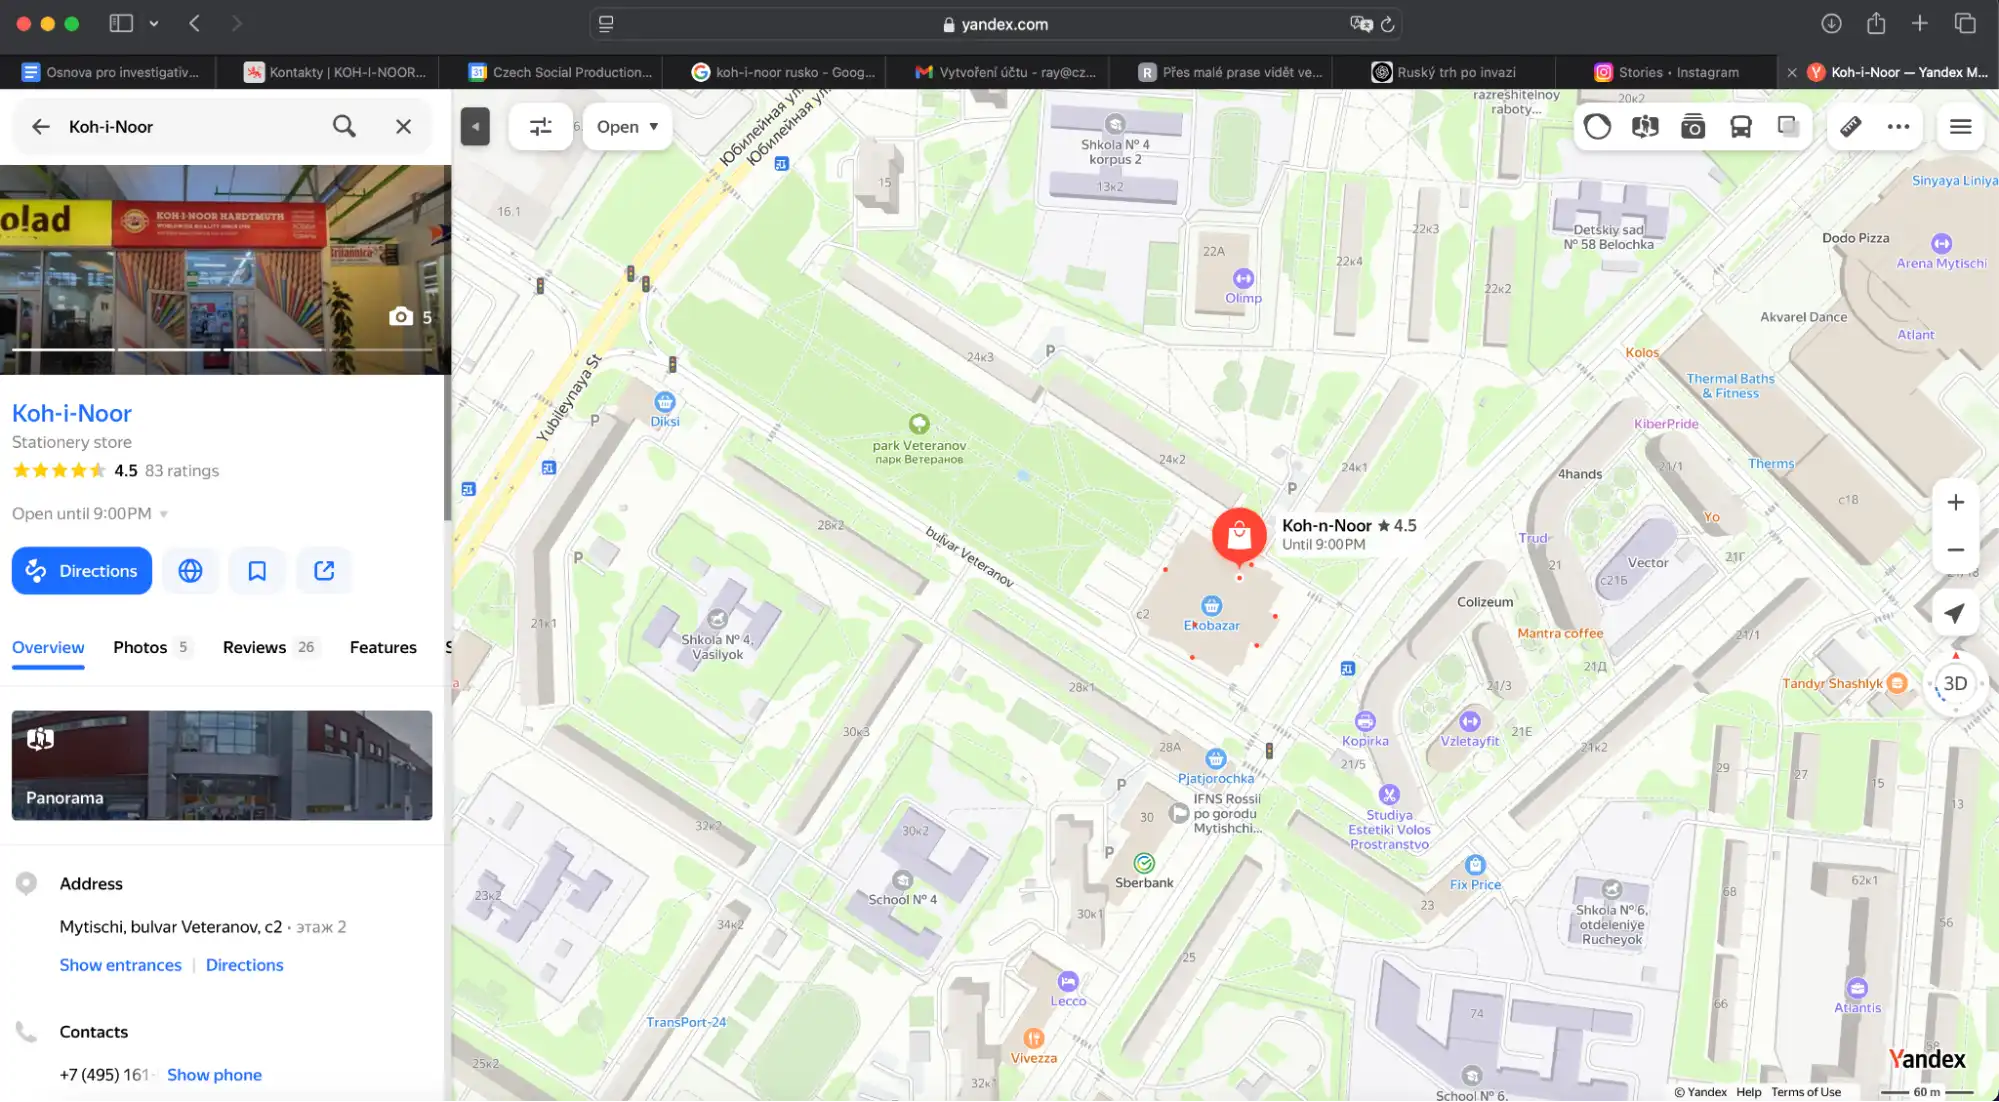This screenshot has width=1999, height=1102.
Task: Collapse the side panel with arrow button
Action: point(475,127)
